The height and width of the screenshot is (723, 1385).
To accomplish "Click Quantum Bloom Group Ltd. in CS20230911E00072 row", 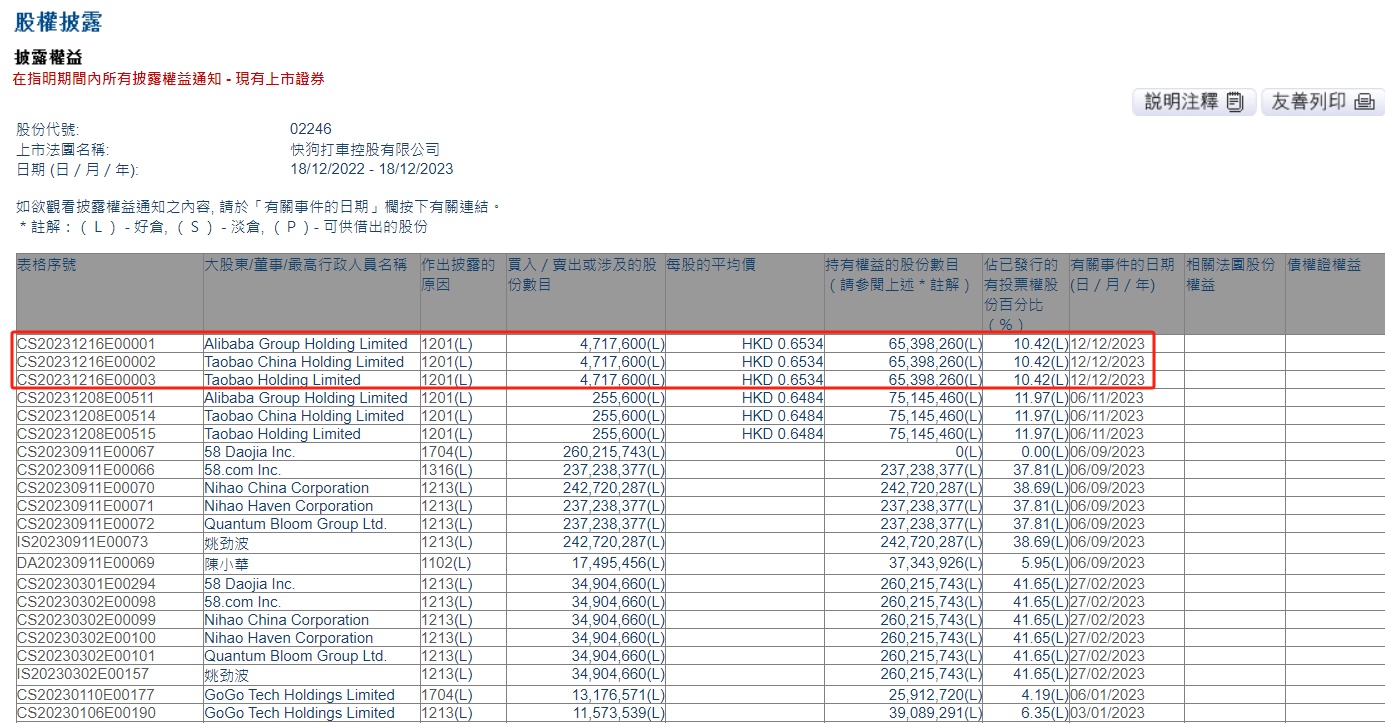I will 295,524.
